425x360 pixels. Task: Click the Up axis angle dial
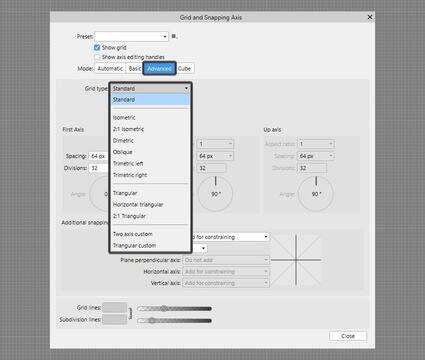click(x=316, y=194)
